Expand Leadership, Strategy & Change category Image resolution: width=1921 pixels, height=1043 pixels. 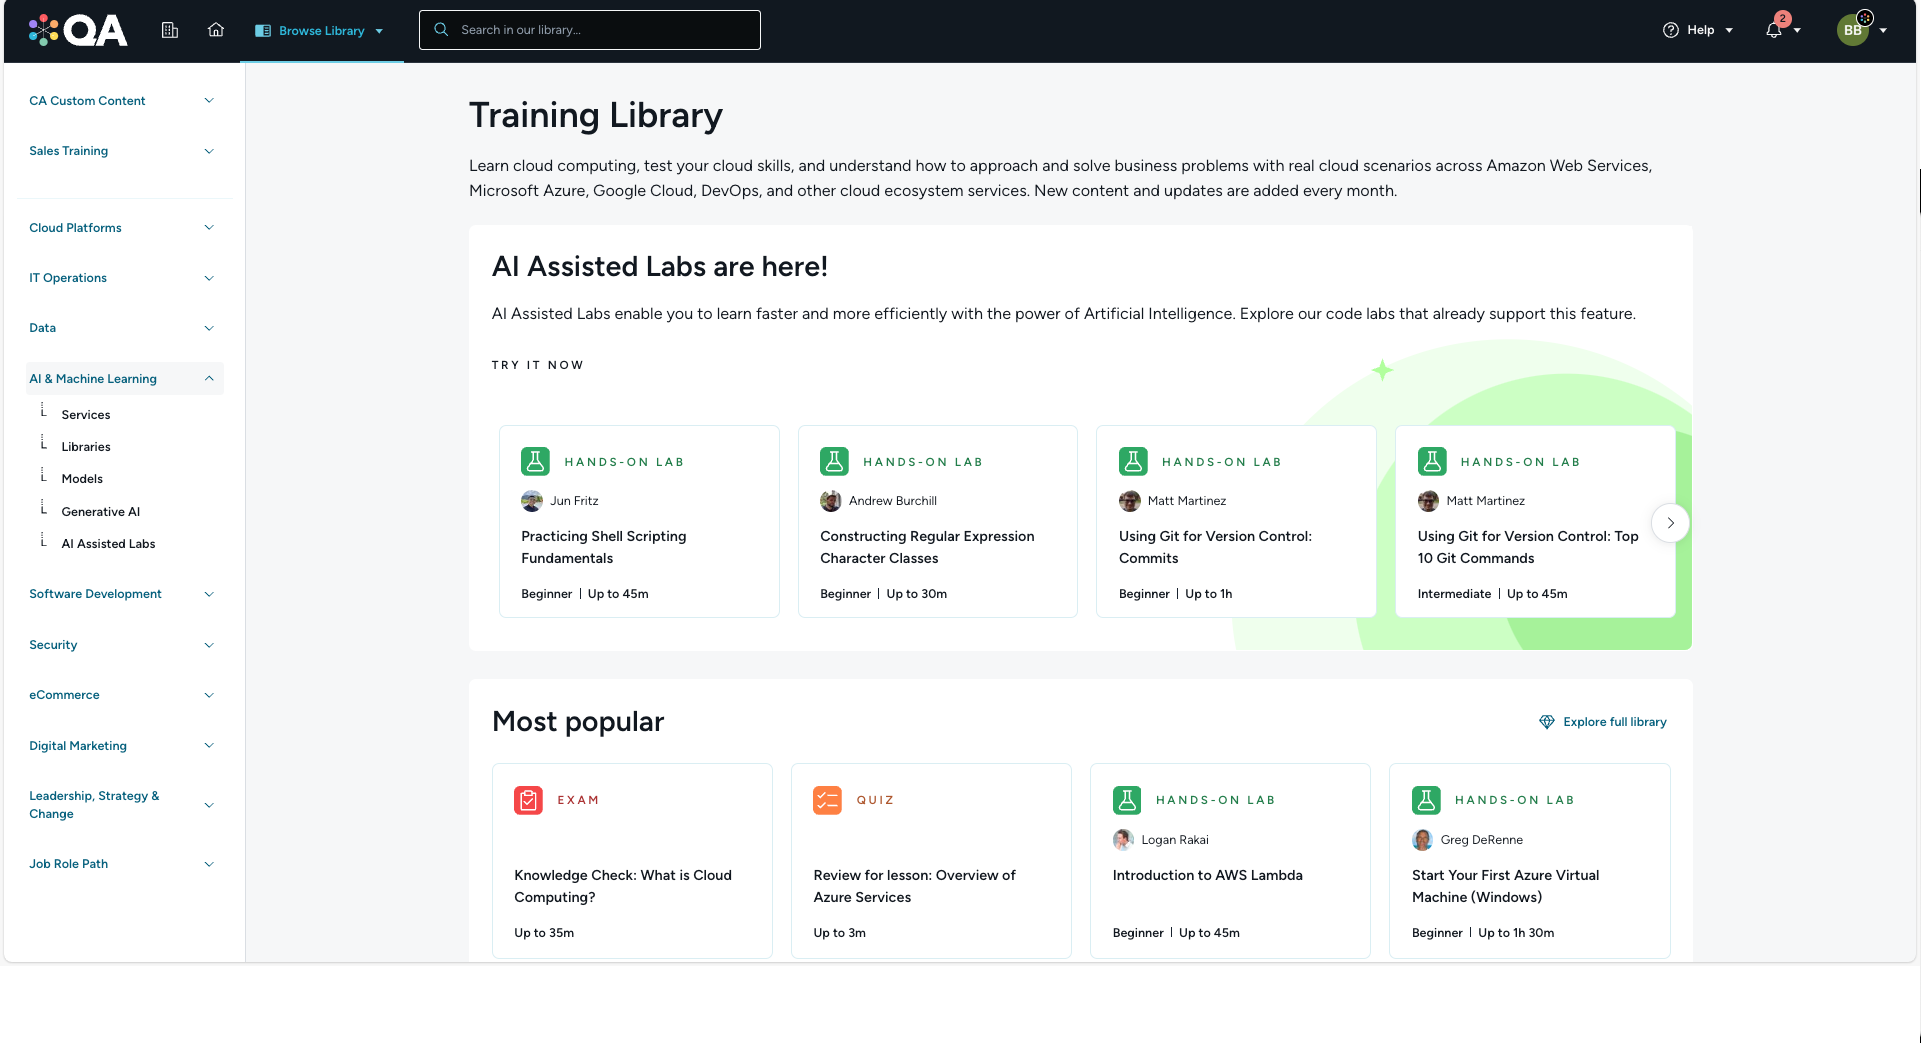pos(122,805)
